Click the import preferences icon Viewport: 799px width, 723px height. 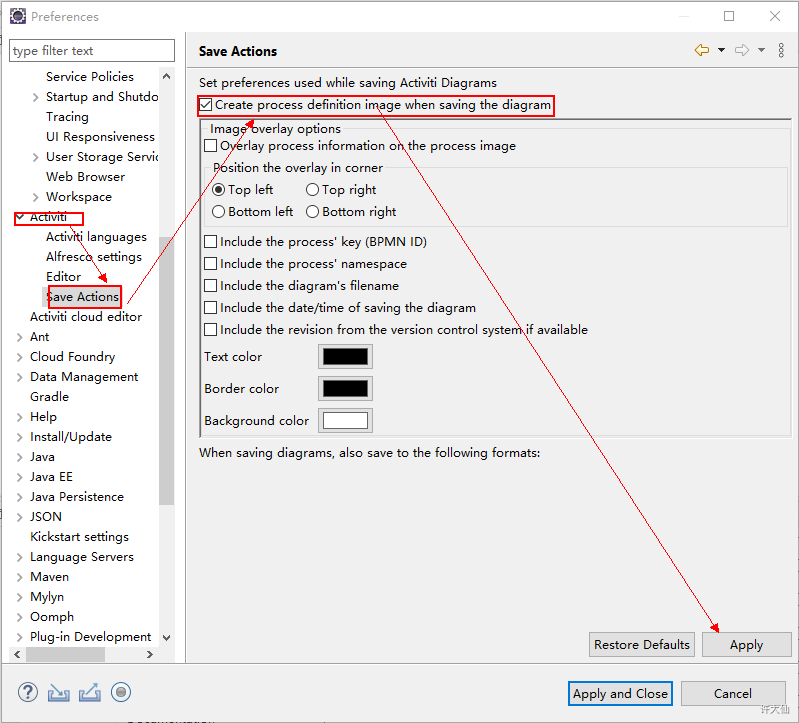pos(59,692)
